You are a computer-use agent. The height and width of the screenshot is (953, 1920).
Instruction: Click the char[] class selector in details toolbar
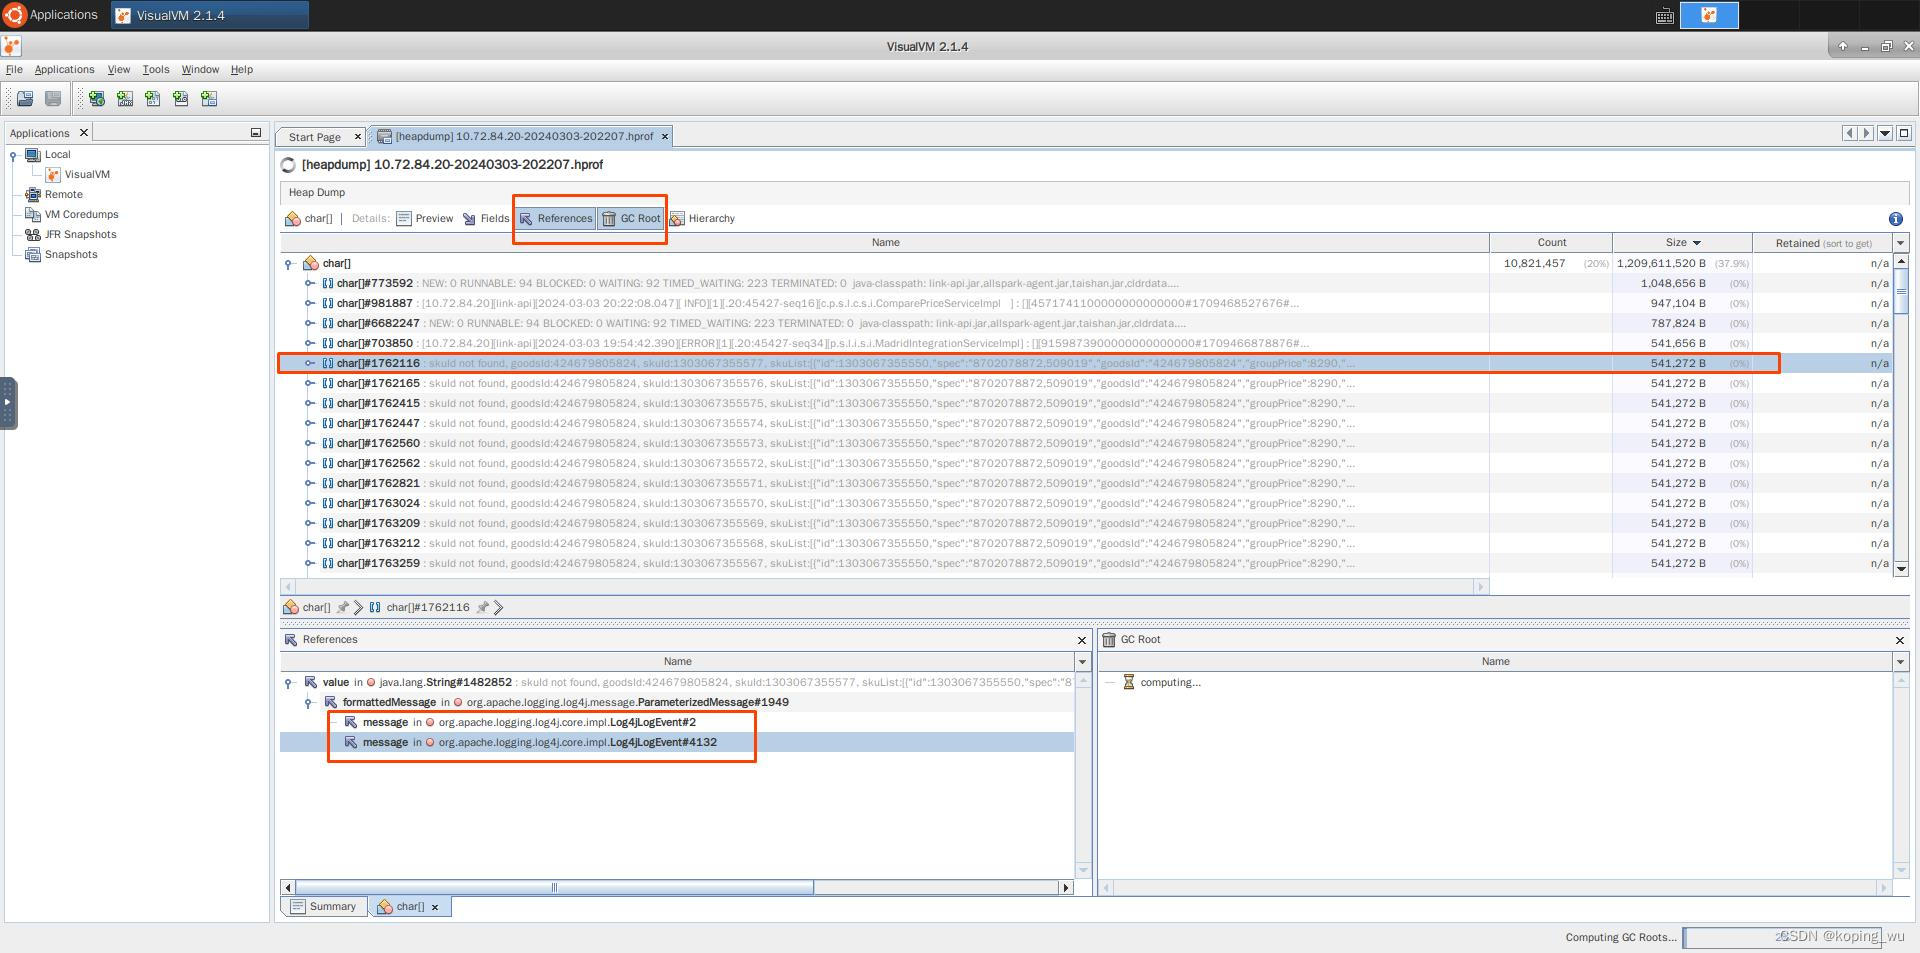(x=309, y=218)
